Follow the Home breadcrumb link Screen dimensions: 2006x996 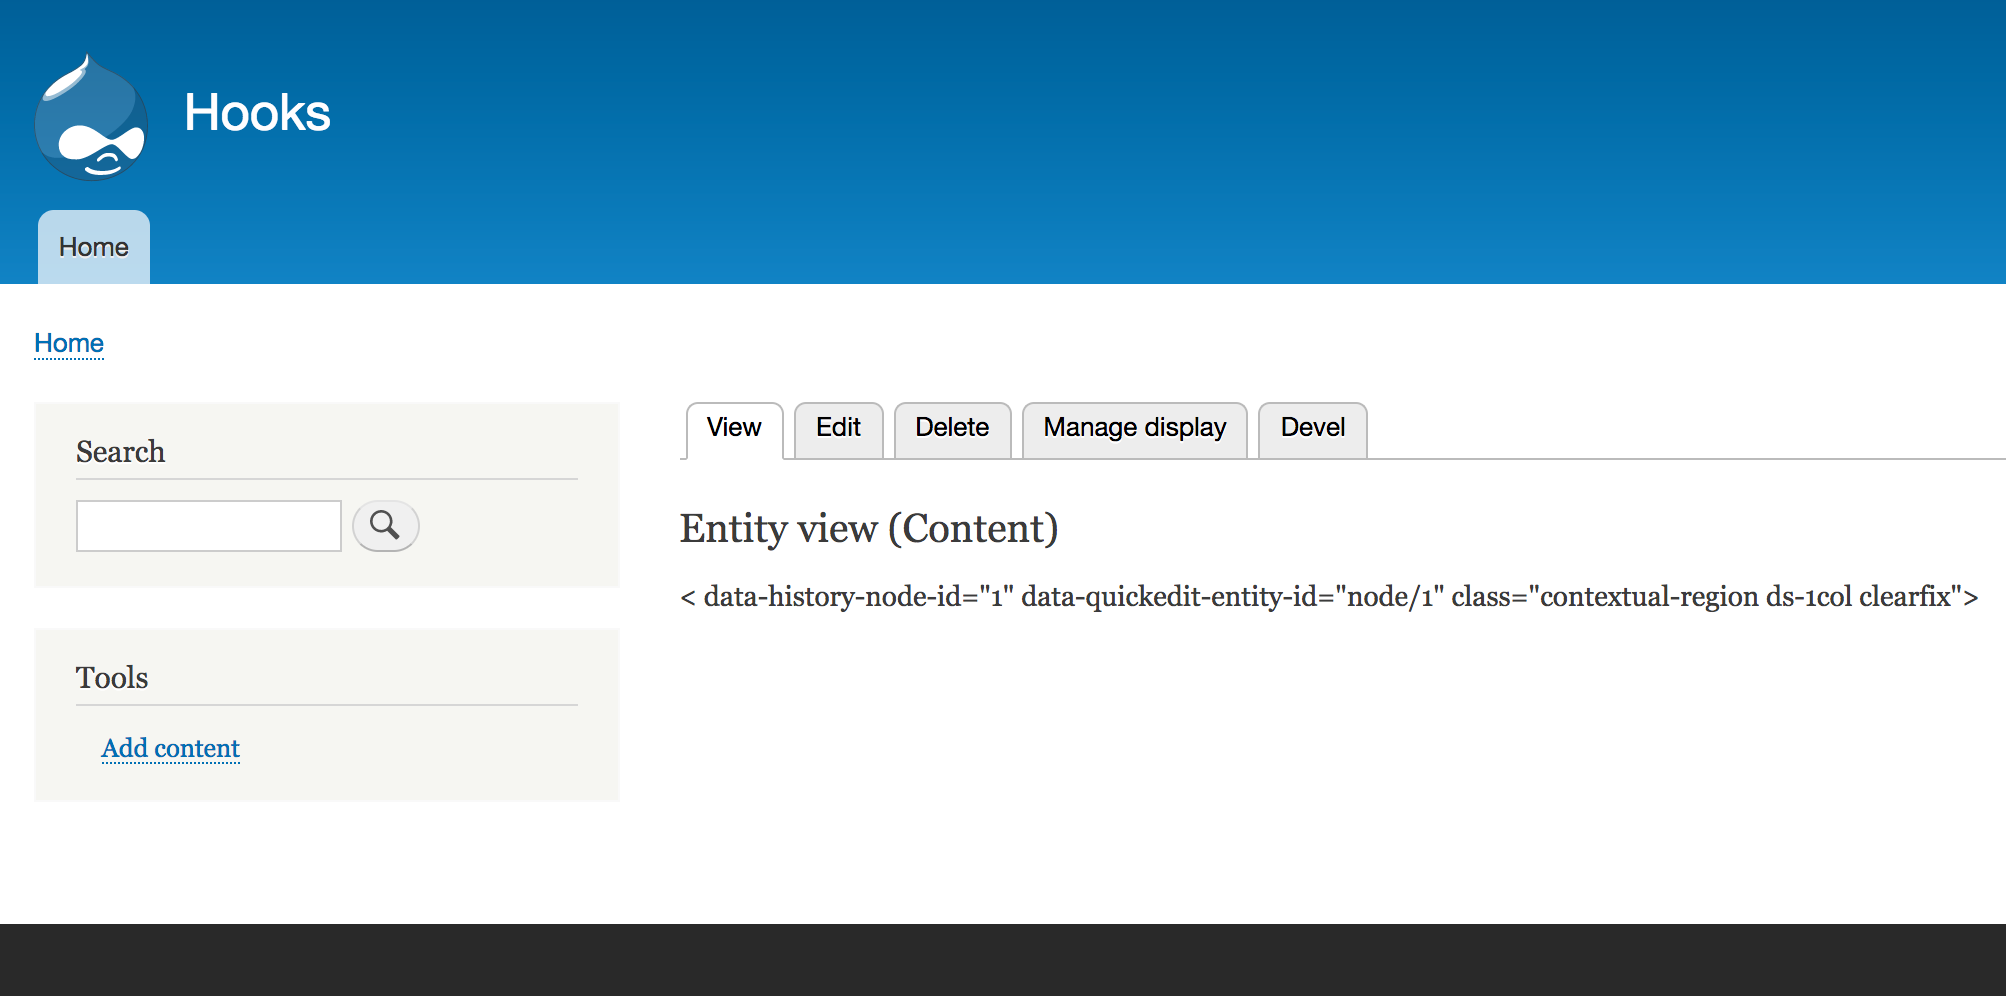click(x=69, y=343)
